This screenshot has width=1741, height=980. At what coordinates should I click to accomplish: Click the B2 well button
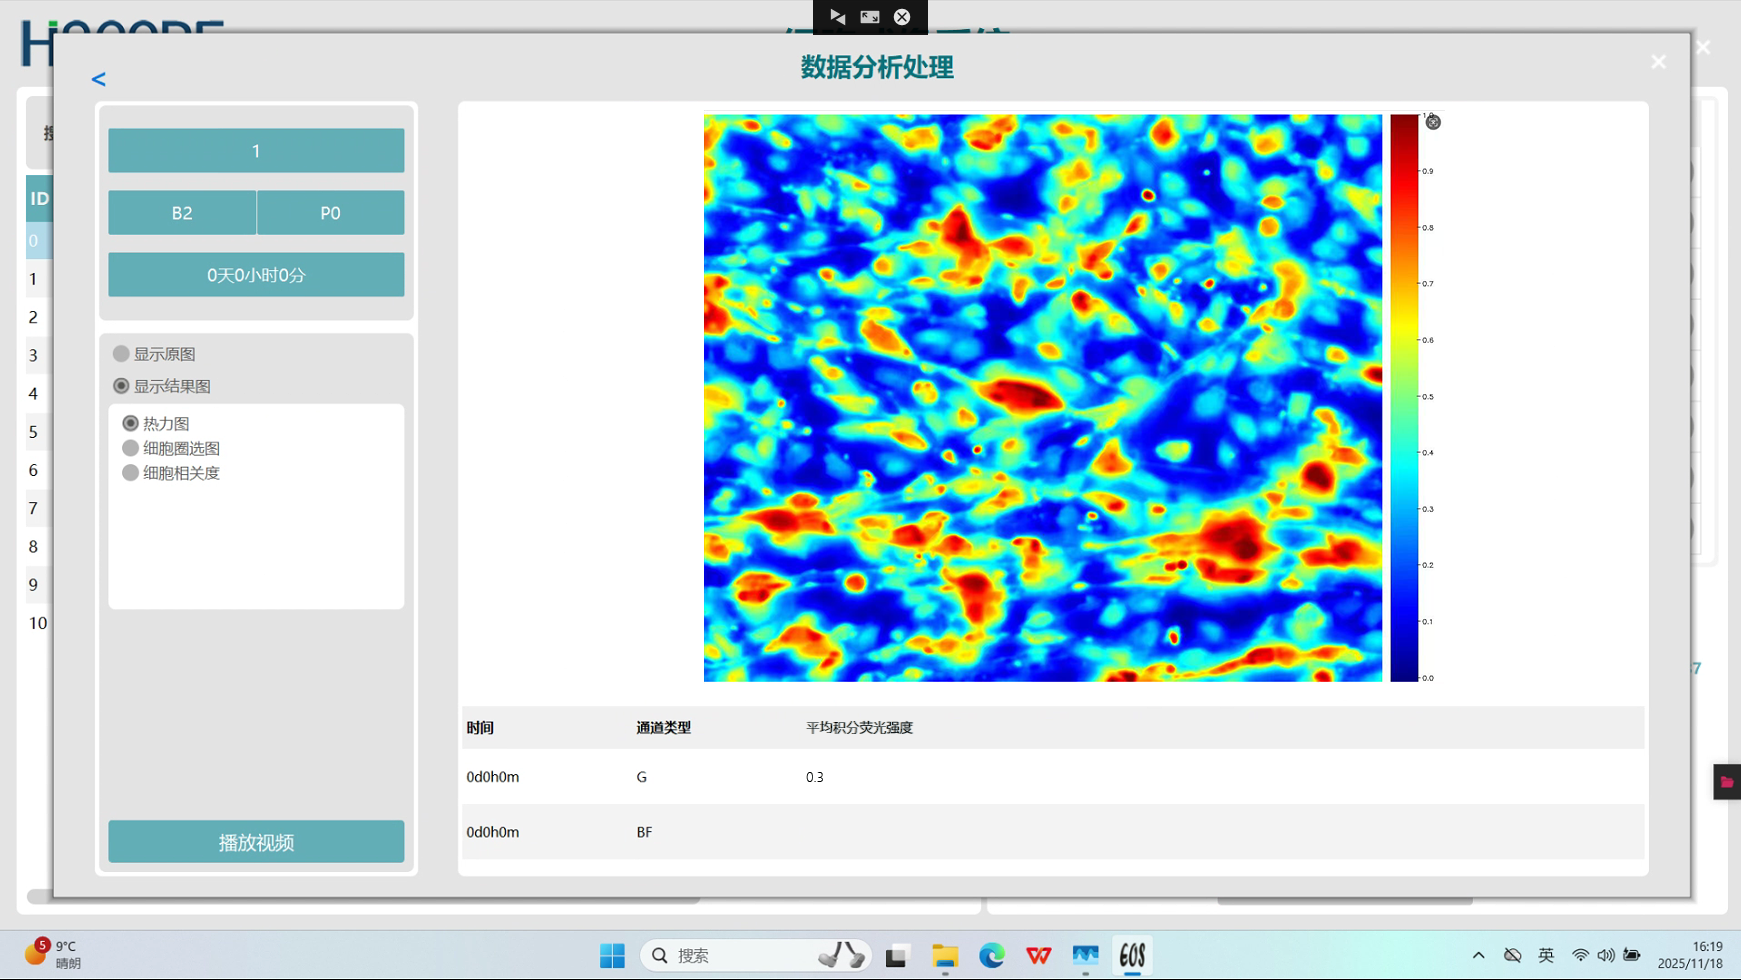(x=182, y=213)
